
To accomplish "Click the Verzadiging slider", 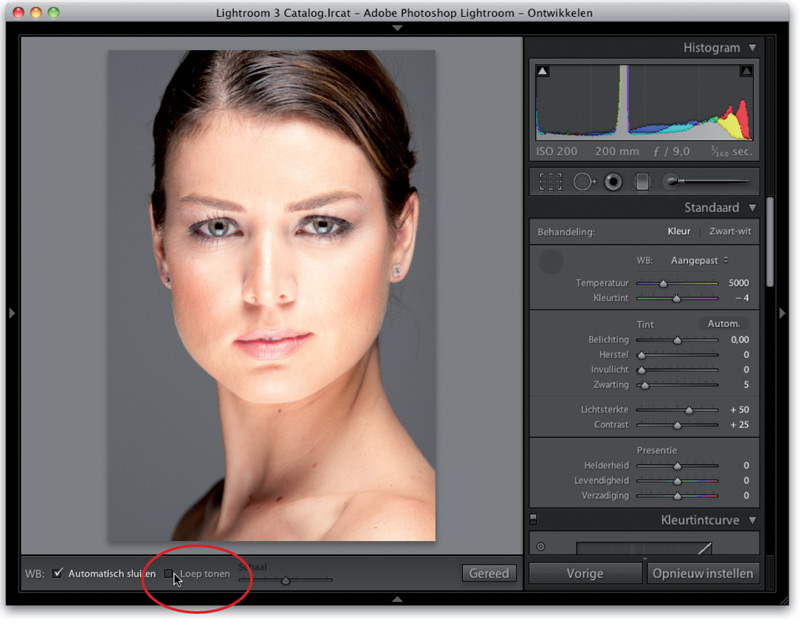I will coord(677,495).
